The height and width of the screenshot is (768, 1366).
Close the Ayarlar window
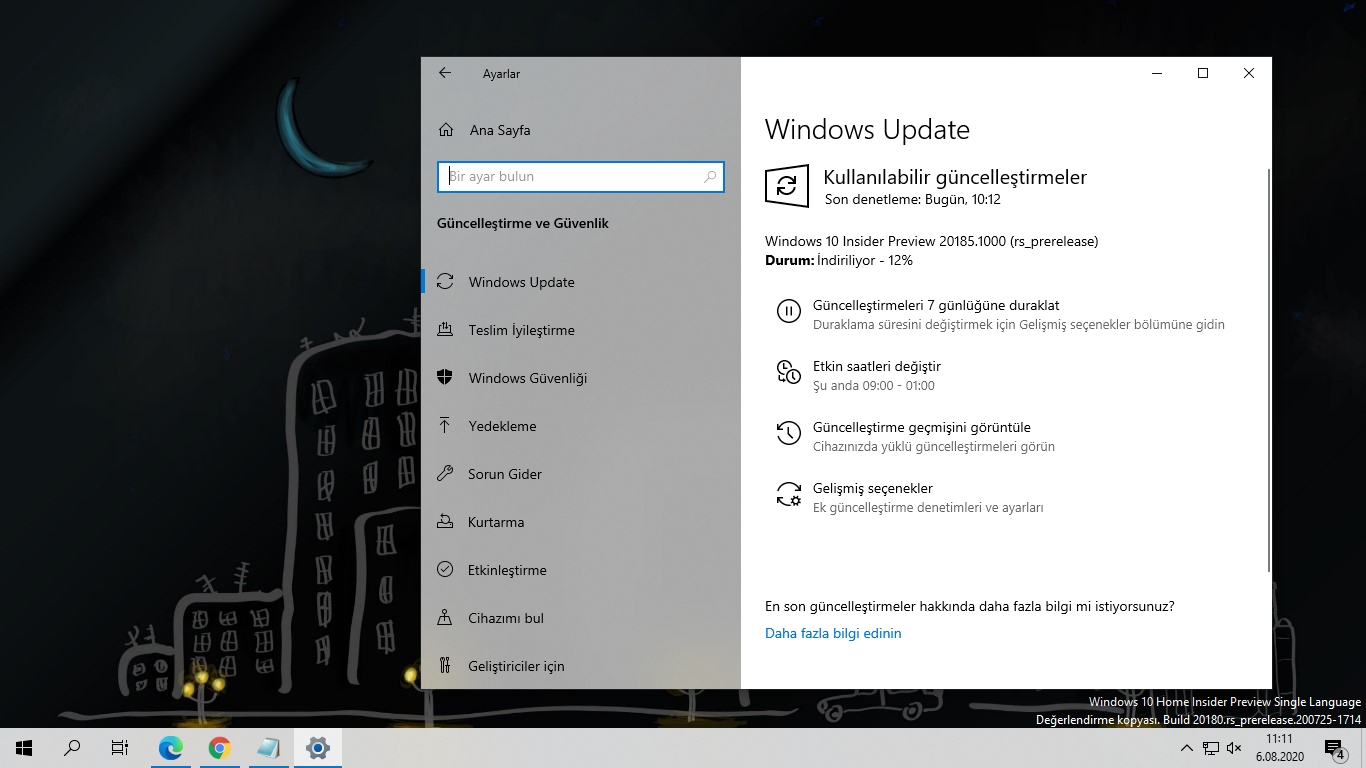tap(1249, 73)
